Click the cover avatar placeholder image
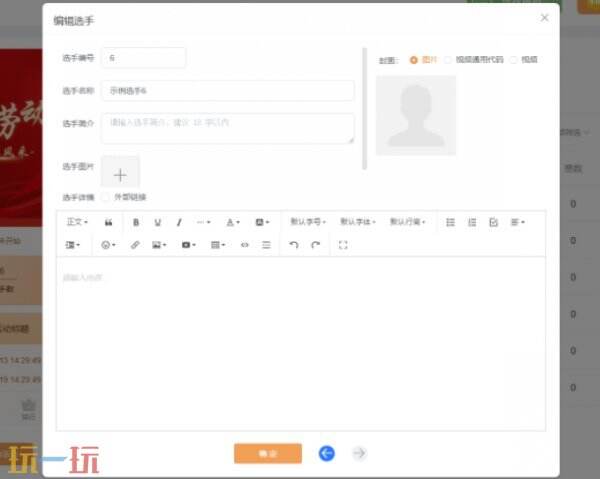600x479 pixels. (x=416, y=116)
